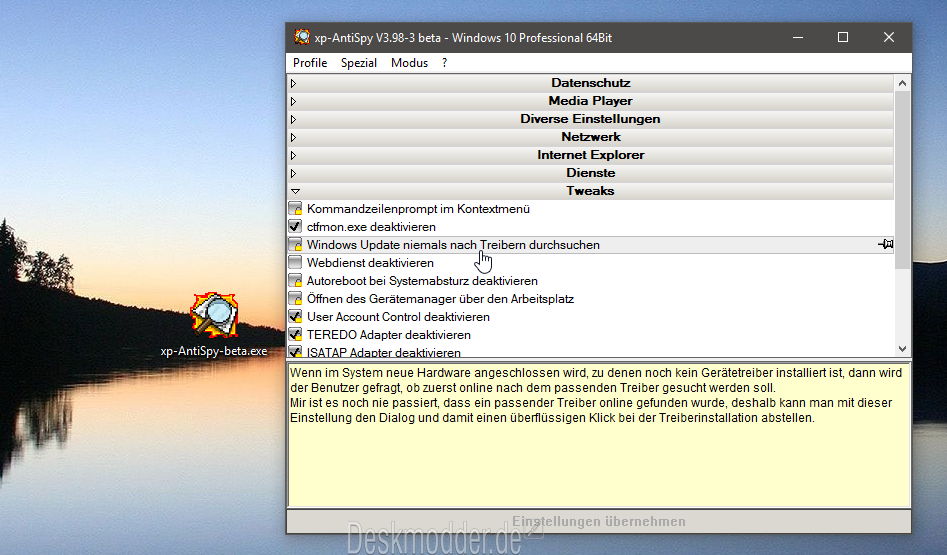Expand the Internet Explorer section arrow
The image size is (947, 555).
point(294,155)
